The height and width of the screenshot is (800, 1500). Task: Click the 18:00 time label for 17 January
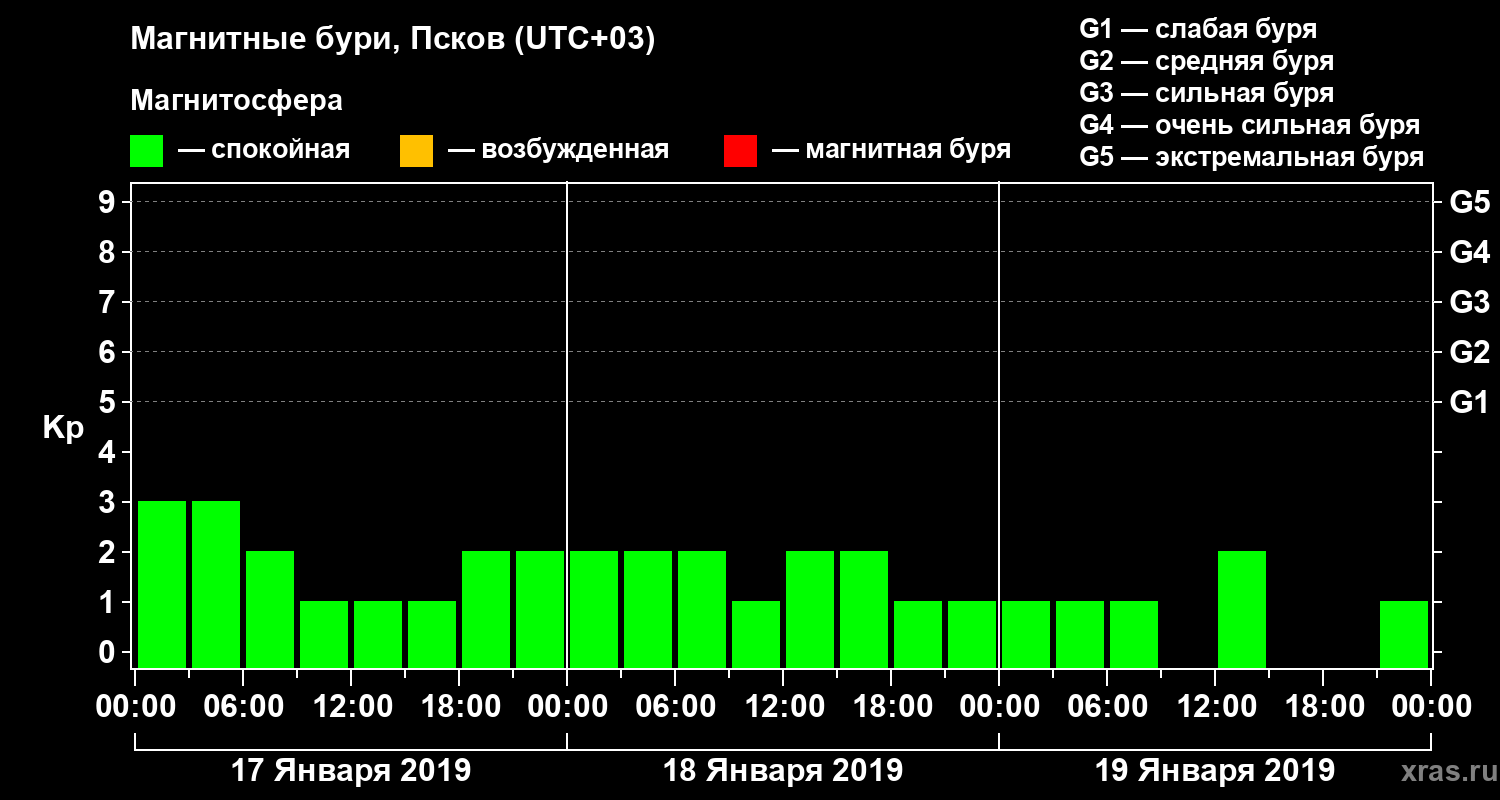tap(460, 707)
